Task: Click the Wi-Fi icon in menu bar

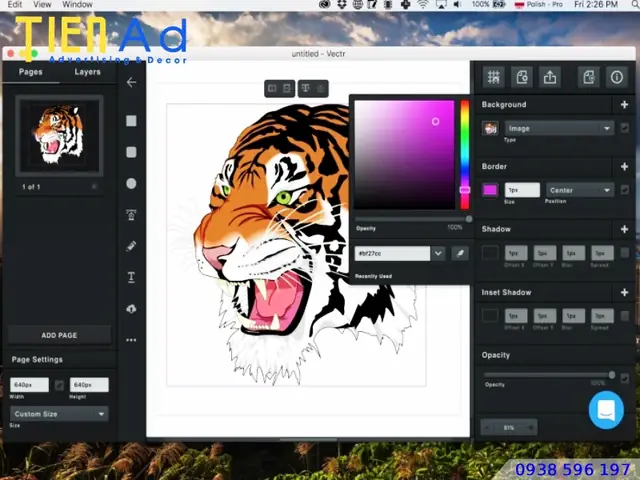Action: click(423, 4)
